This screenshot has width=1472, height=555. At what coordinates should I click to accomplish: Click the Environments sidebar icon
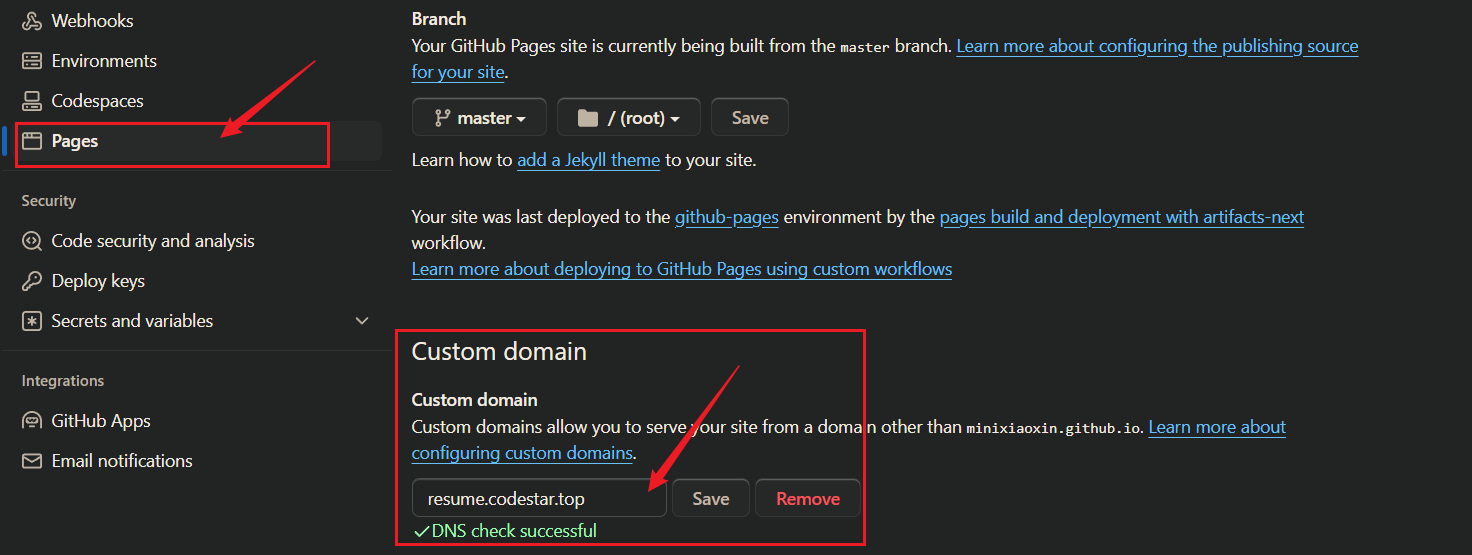[32, 61]
